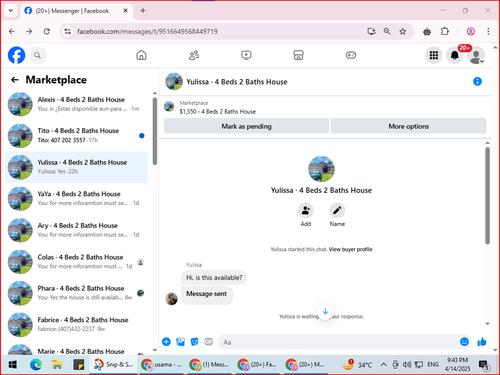Open Microsoft Edge from the taskbar
This screenshot has width=500, height=375.
[35, 365]
